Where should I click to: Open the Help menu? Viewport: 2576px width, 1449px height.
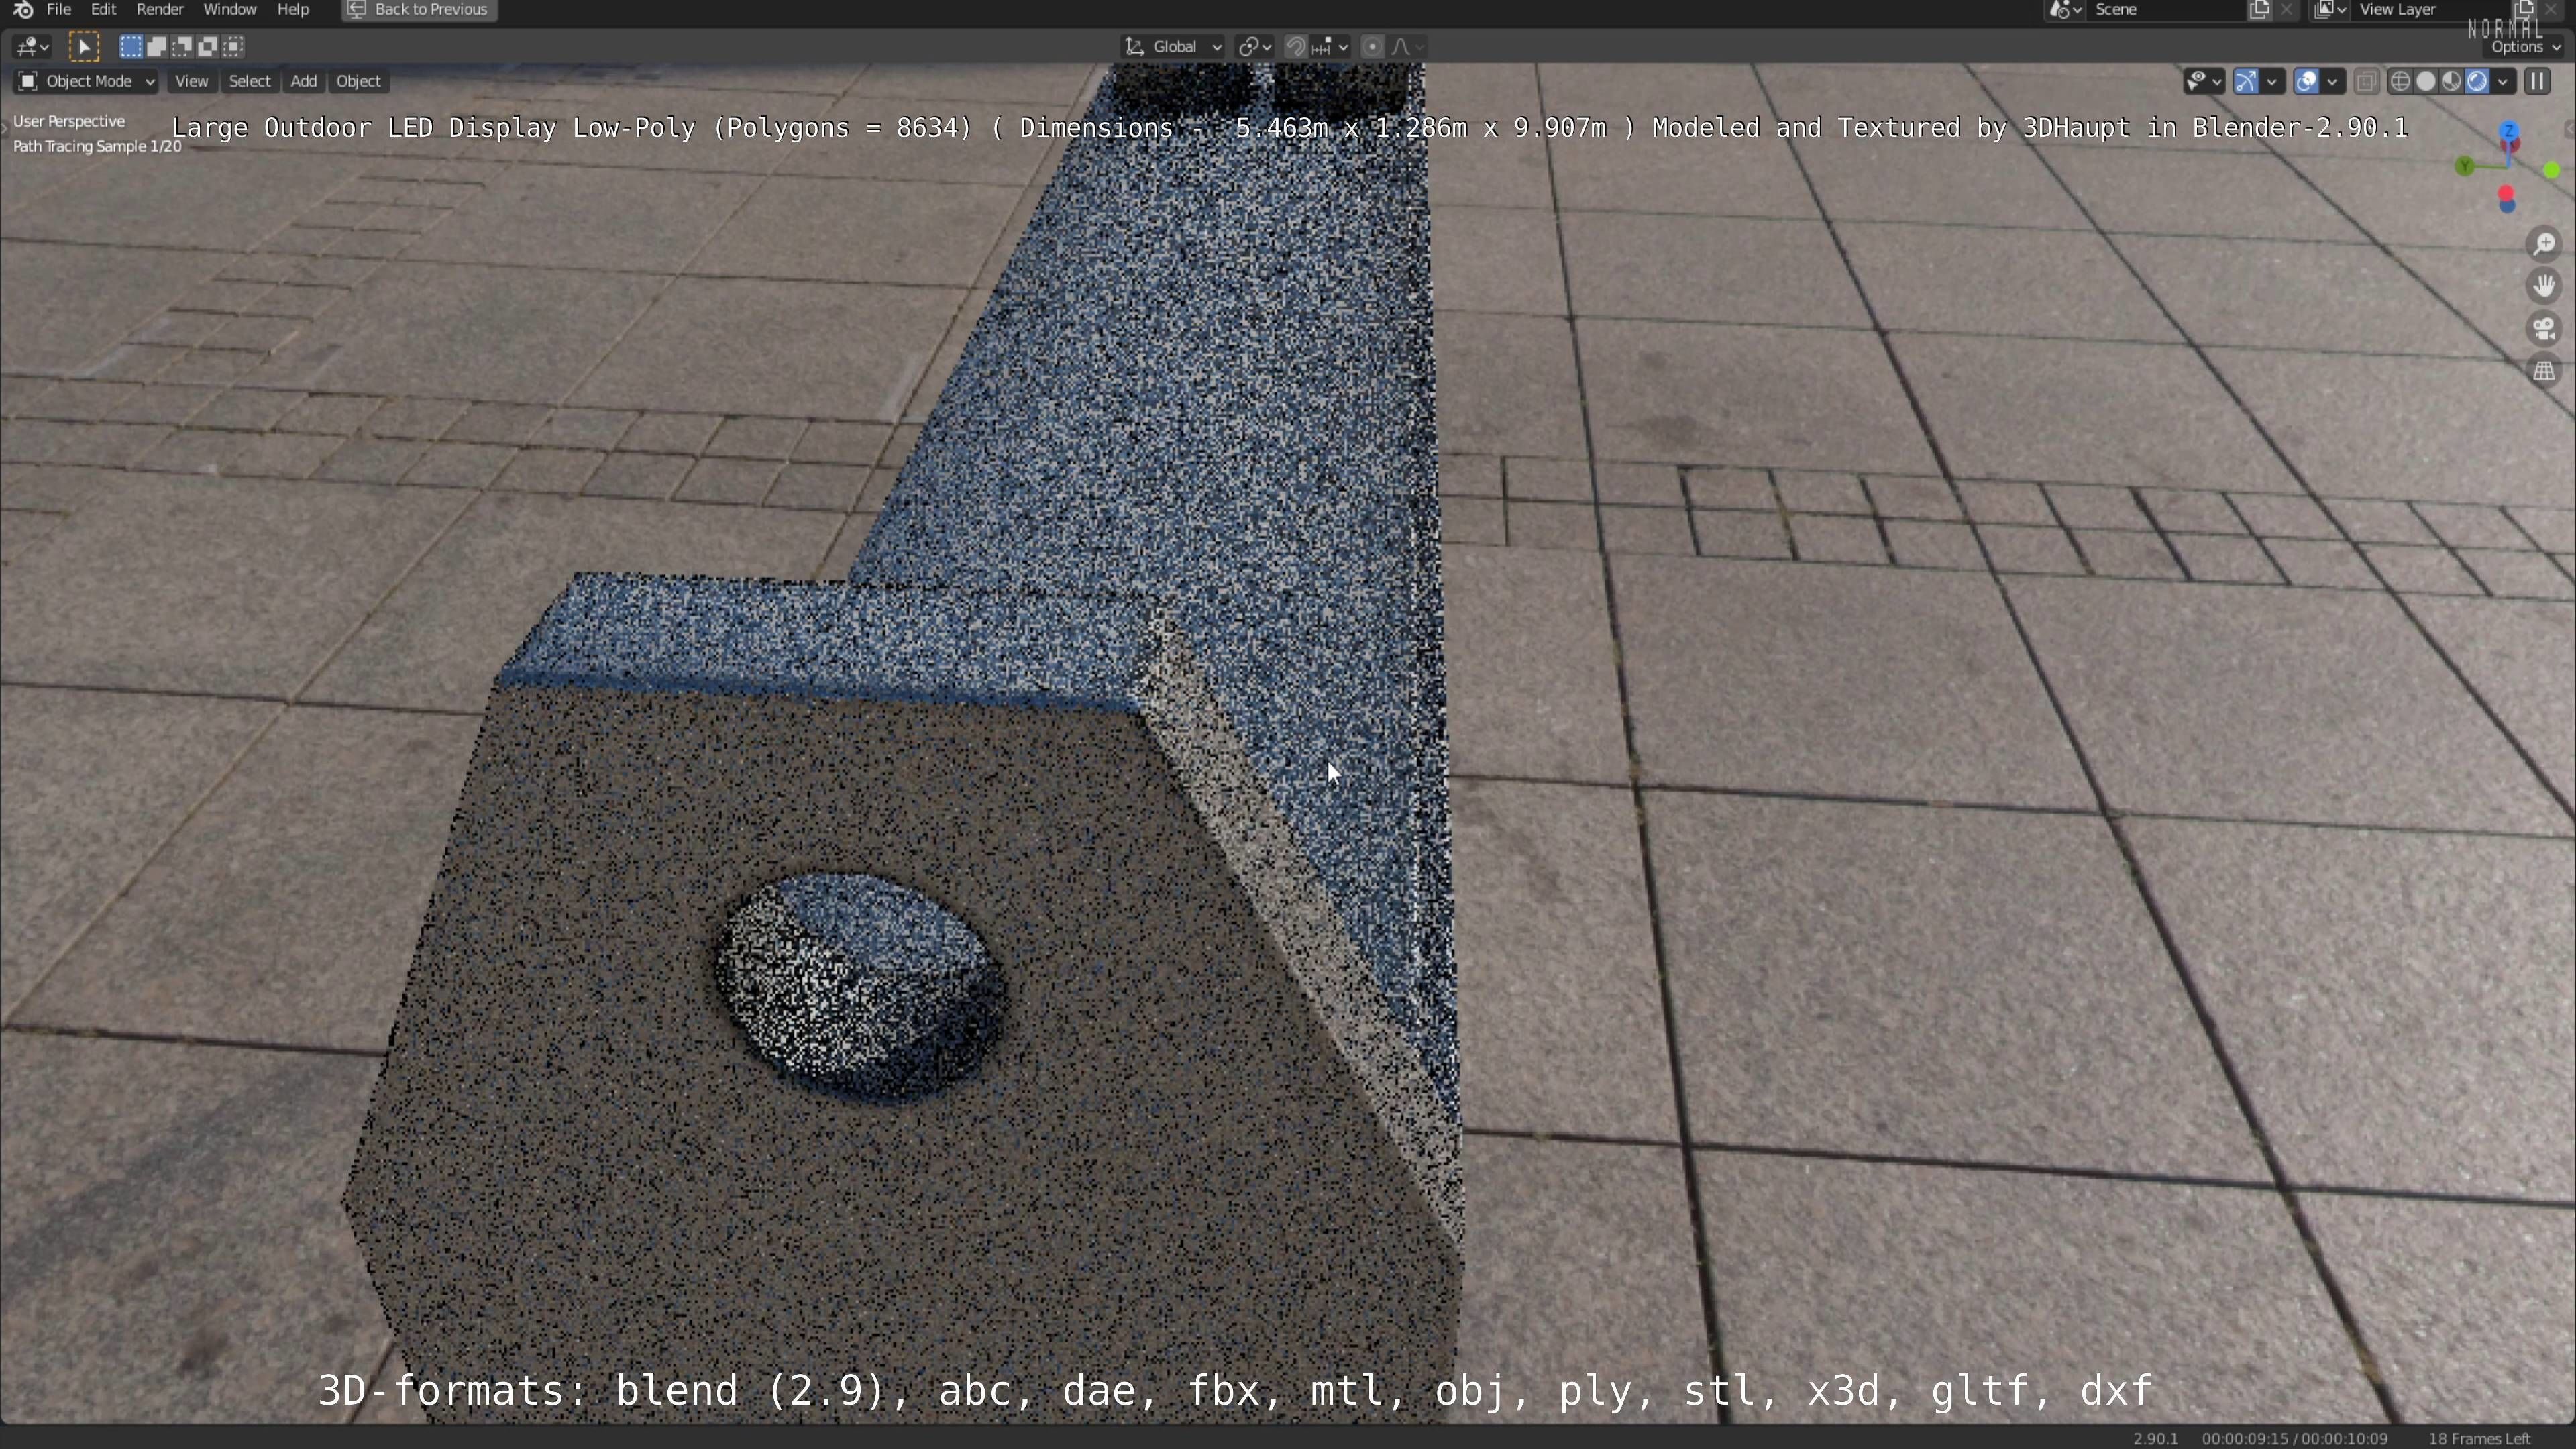(x=293, y=10)
